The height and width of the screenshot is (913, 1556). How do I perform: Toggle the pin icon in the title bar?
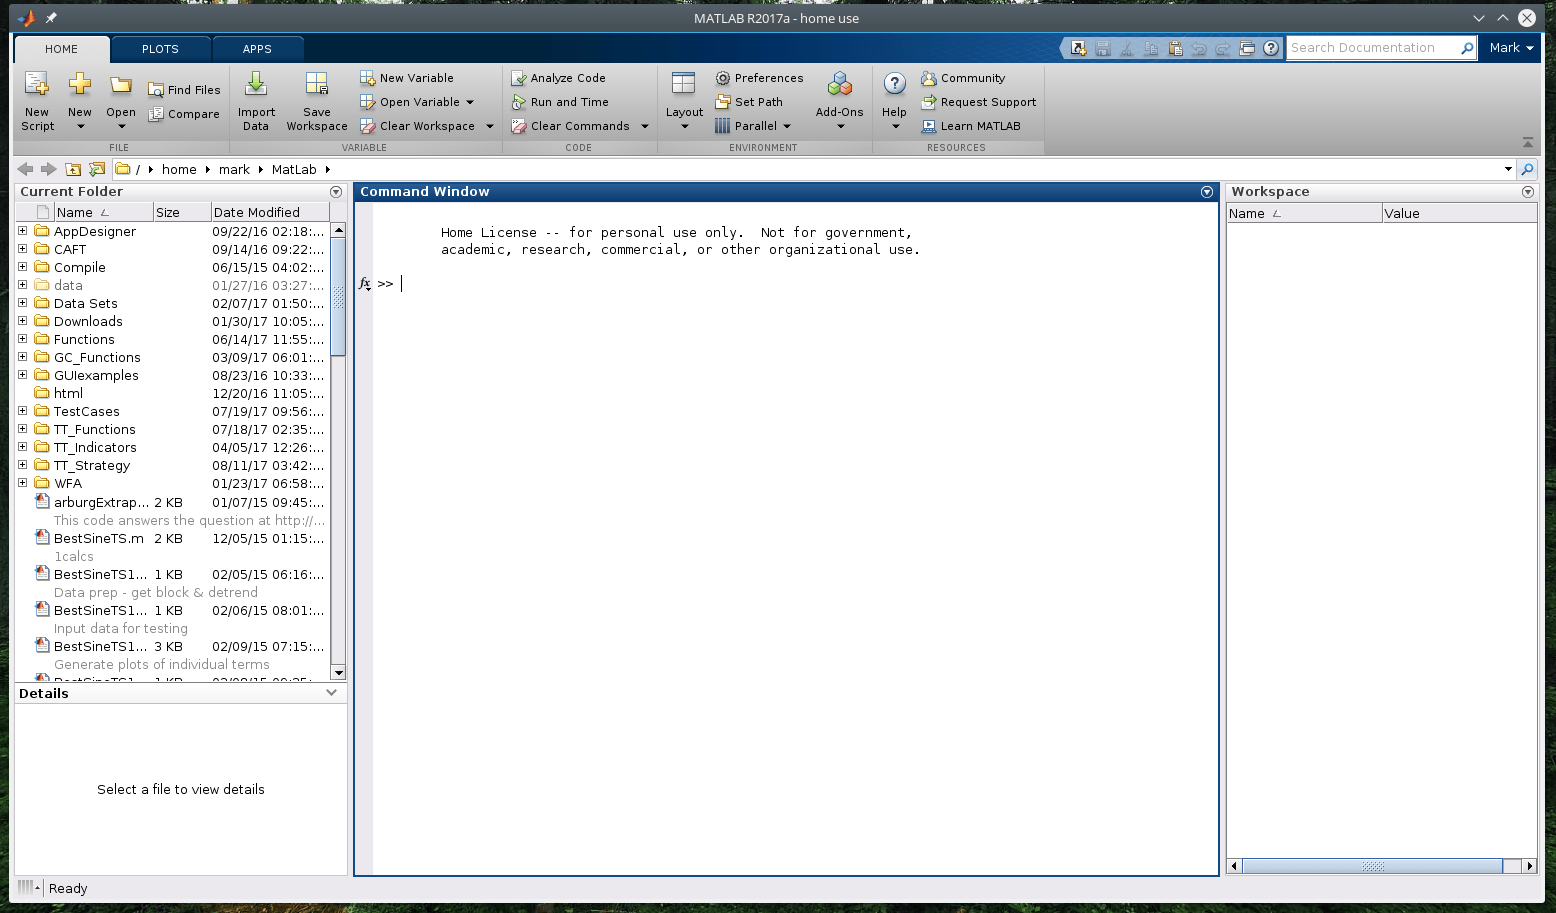pyautogui.click(x=50, y=17)
